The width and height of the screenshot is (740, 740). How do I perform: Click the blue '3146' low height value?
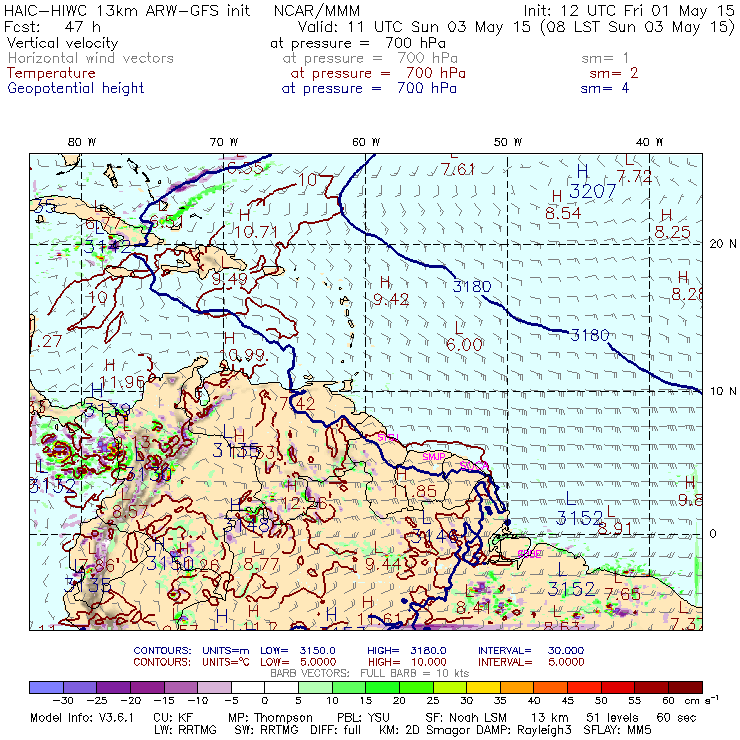pos(435,536)
